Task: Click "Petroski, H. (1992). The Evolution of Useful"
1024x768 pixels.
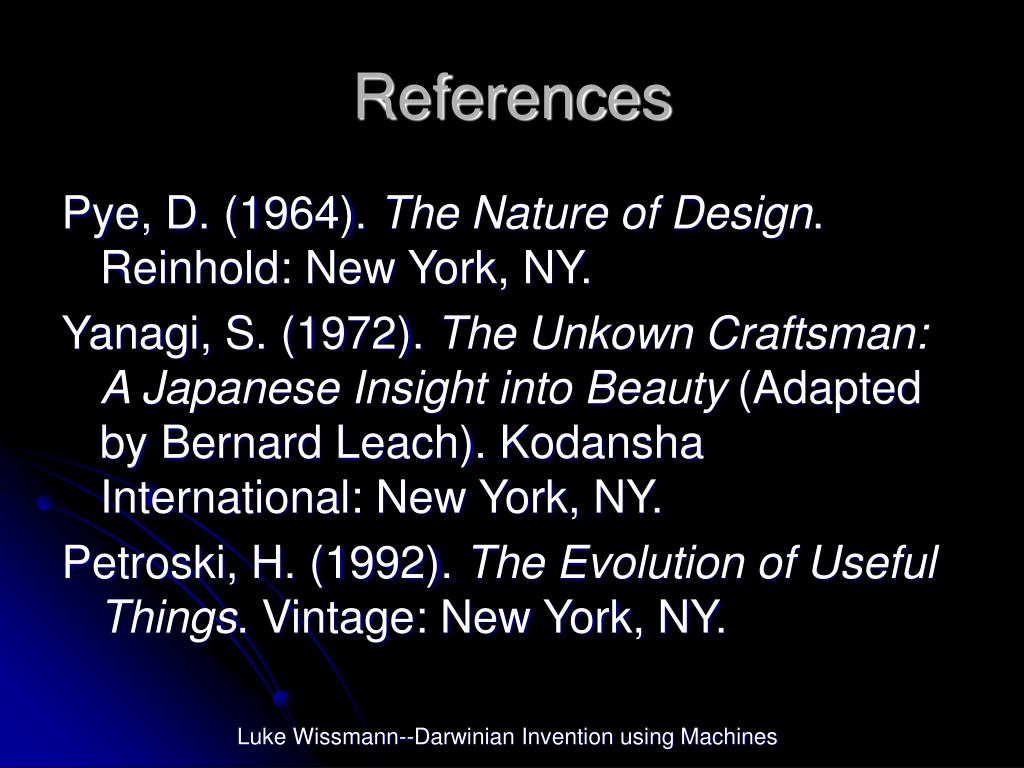Action: (x=500, y=563)
